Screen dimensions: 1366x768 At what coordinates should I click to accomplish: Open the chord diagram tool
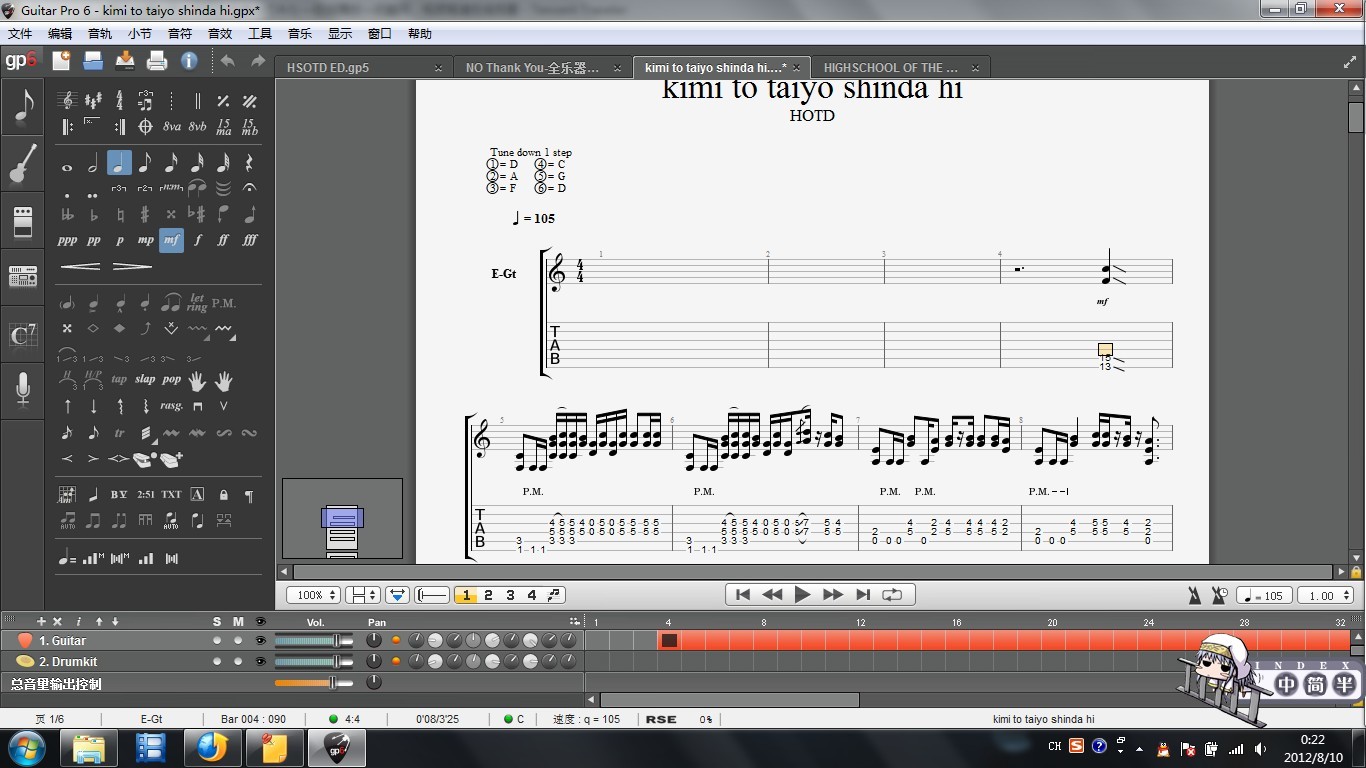67,495
